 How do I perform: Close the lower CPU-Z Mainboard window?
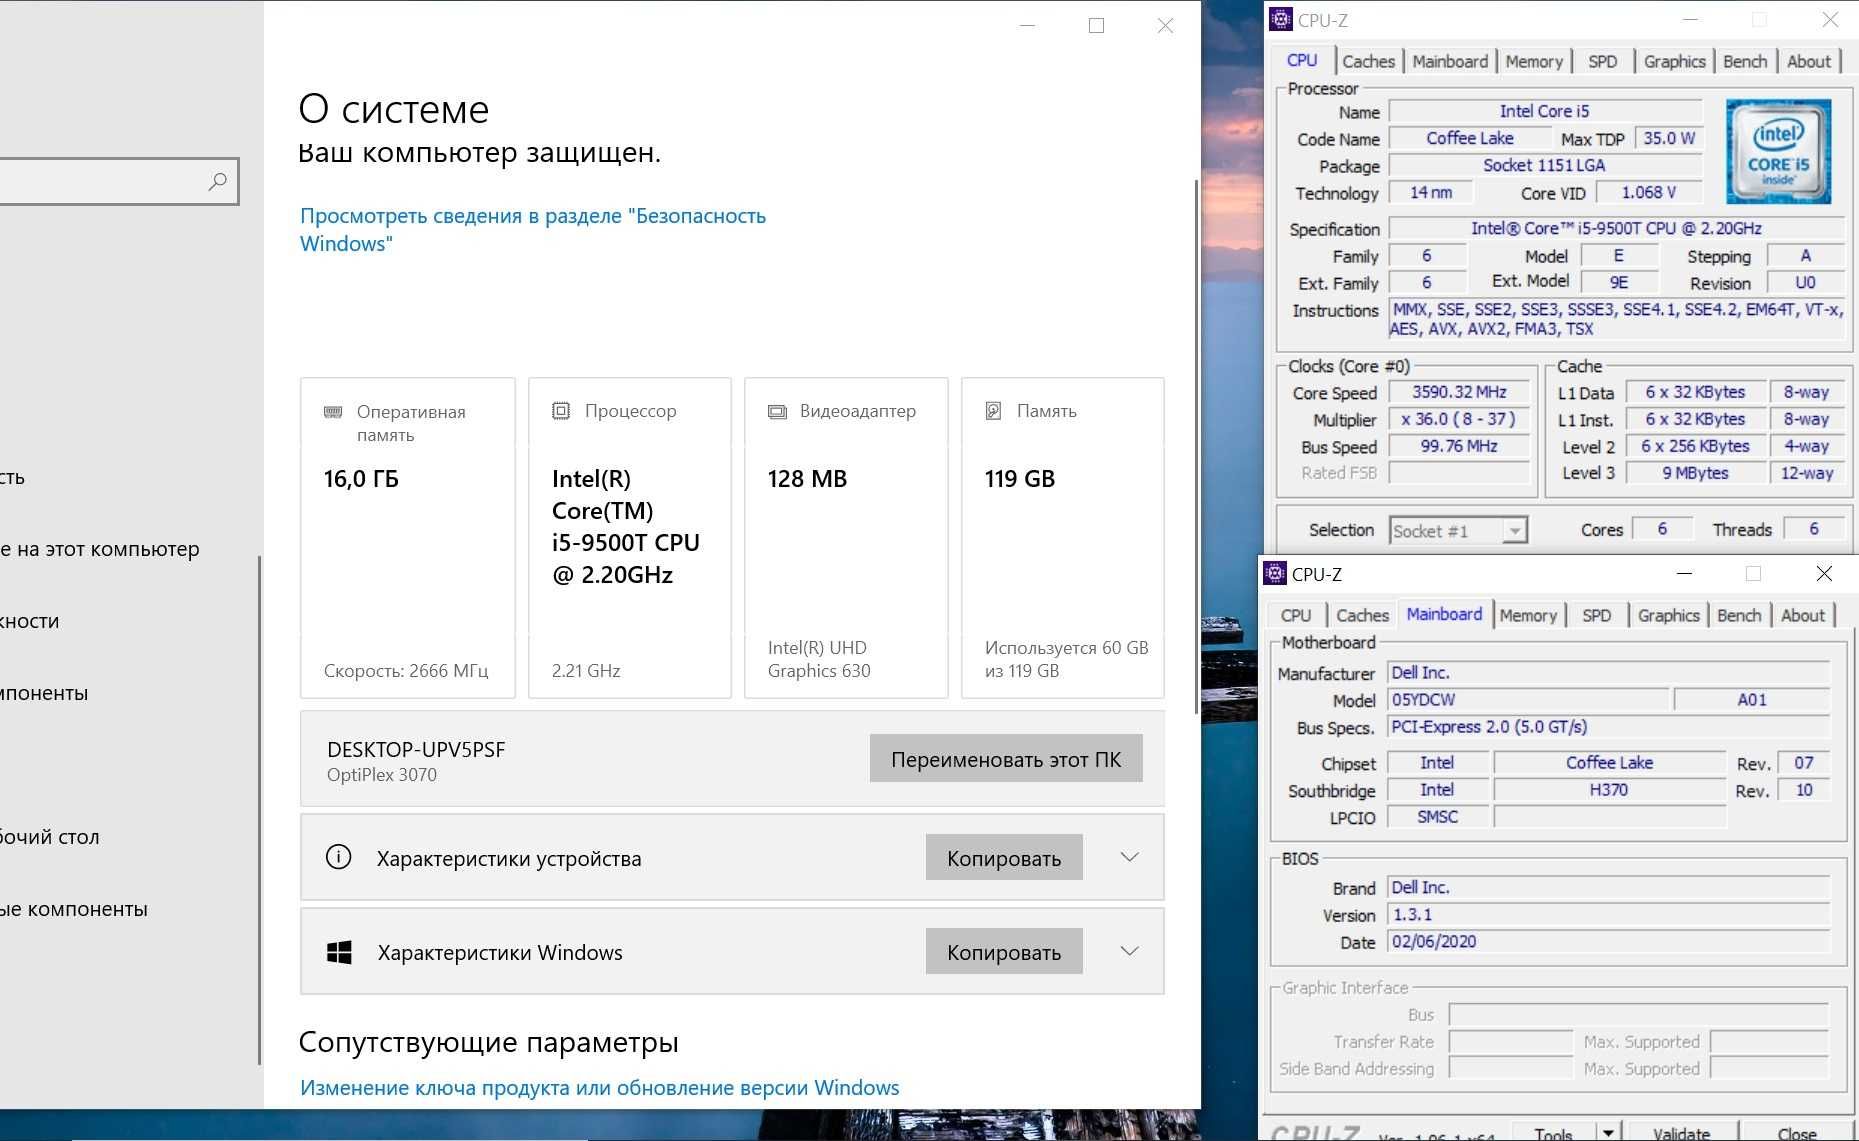point(1824,573)
